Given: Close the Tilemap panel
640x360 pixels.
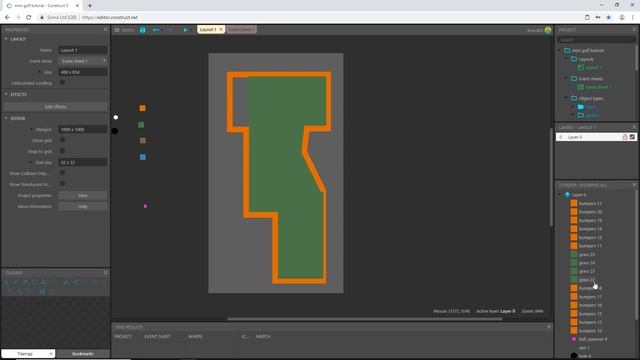Looking at the screenshot, I should [106, 273].
